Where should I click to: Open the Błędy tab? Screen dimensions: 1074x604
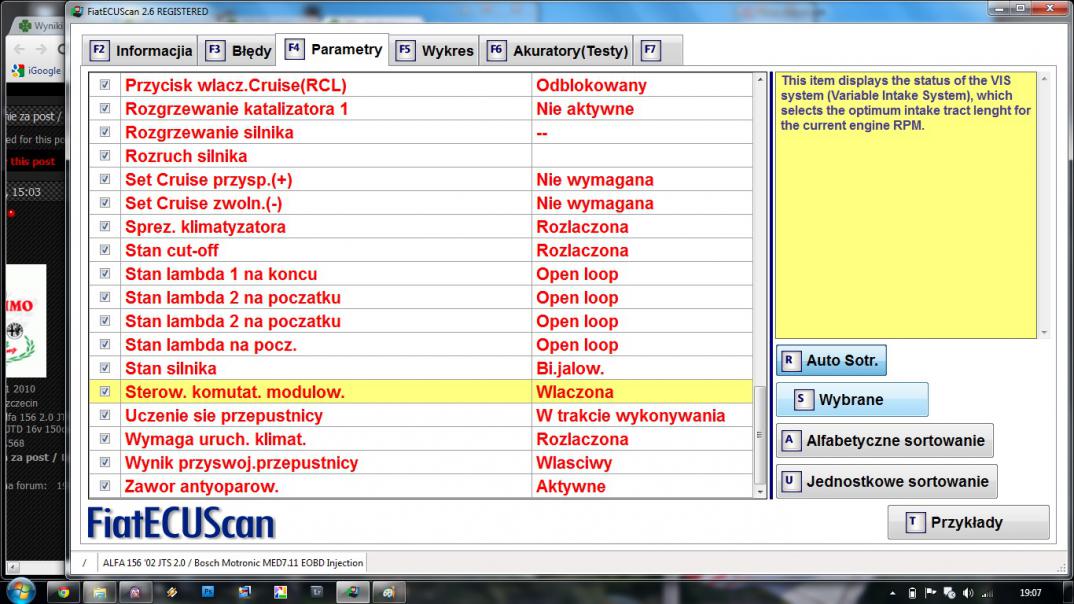[x=238, y=51]
